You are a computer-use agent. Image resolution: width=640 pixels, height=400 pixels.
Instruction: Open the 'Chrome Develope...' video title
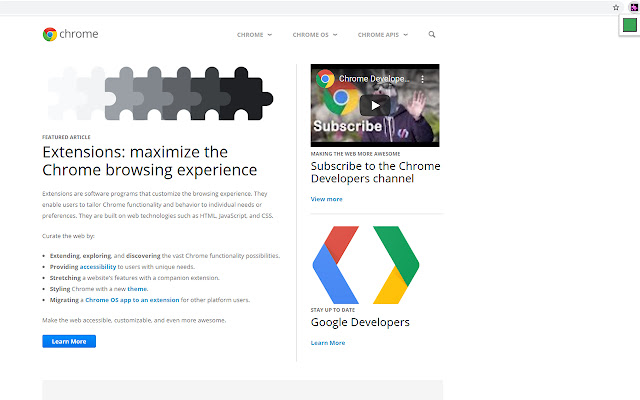[374, 79]
